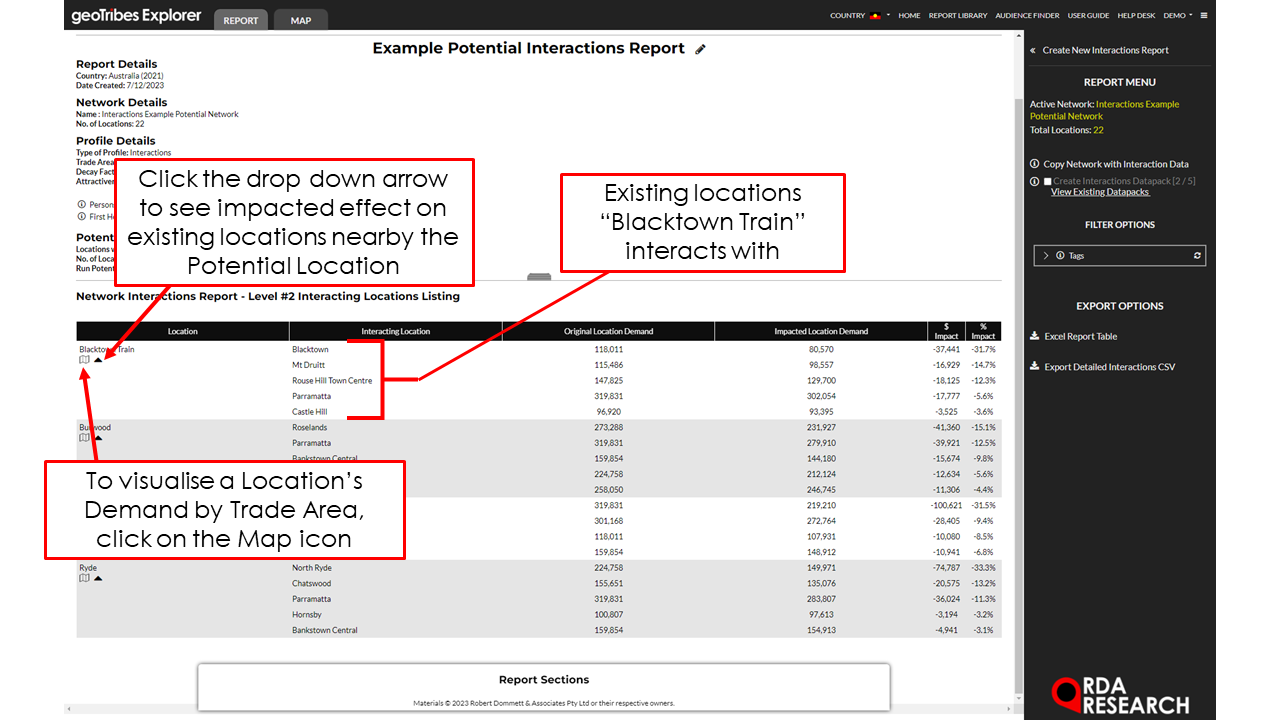The width and height of the screenshot is (1280, 720).
Task: Click download icon for Detailed Interactions CSV
Action: click(x=1035, y=367)
